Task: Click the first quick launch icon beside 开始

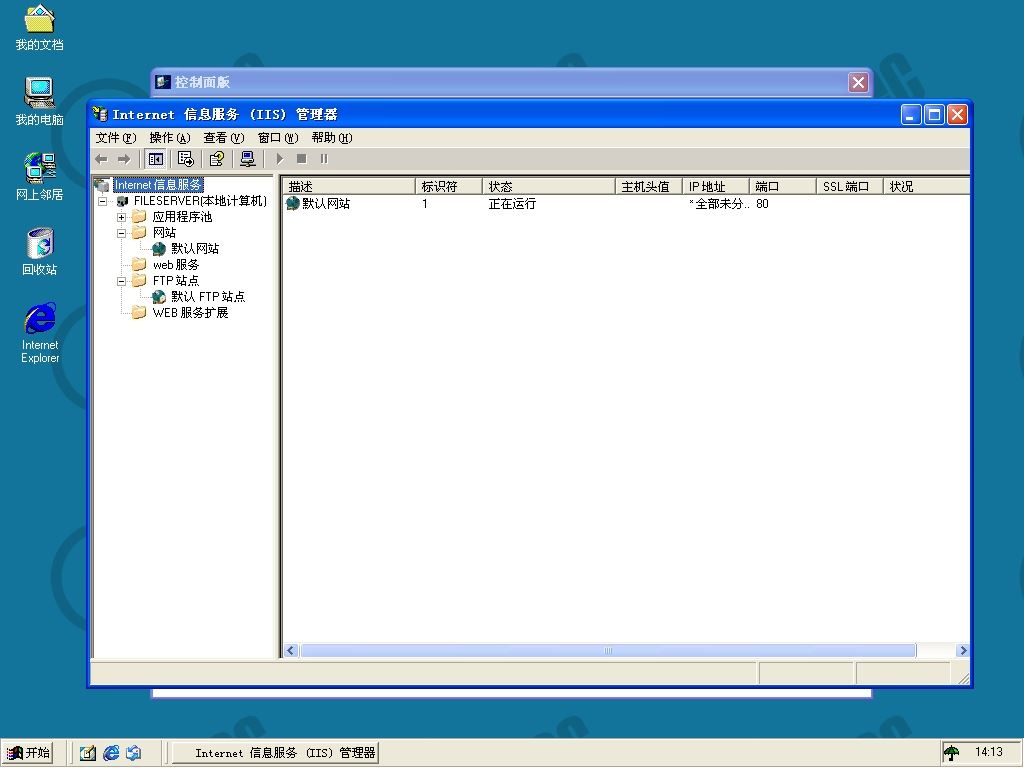Action: pos(88,753)
